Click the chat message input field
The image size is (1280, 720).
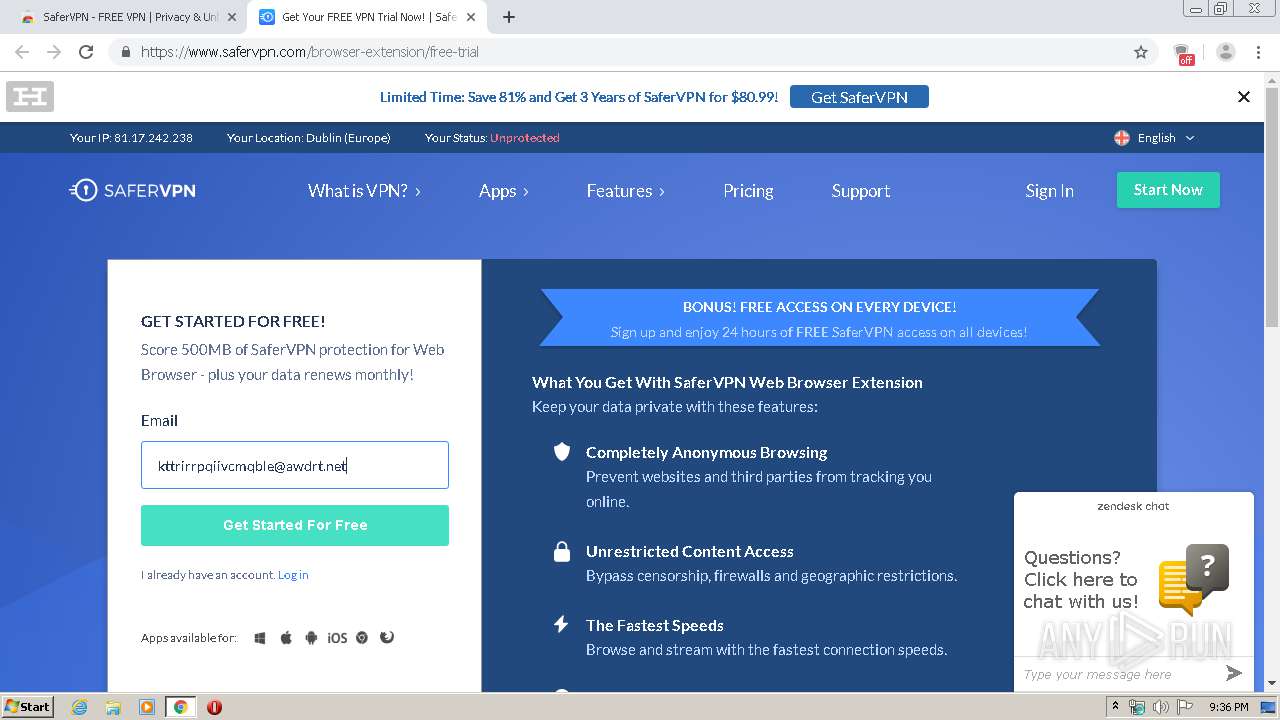tap(1118, 674)
